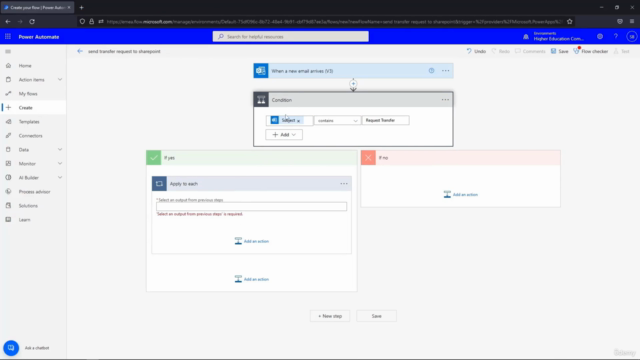Click the Save button below the flow
Screen dimensions: 640x360
[376, 316]
